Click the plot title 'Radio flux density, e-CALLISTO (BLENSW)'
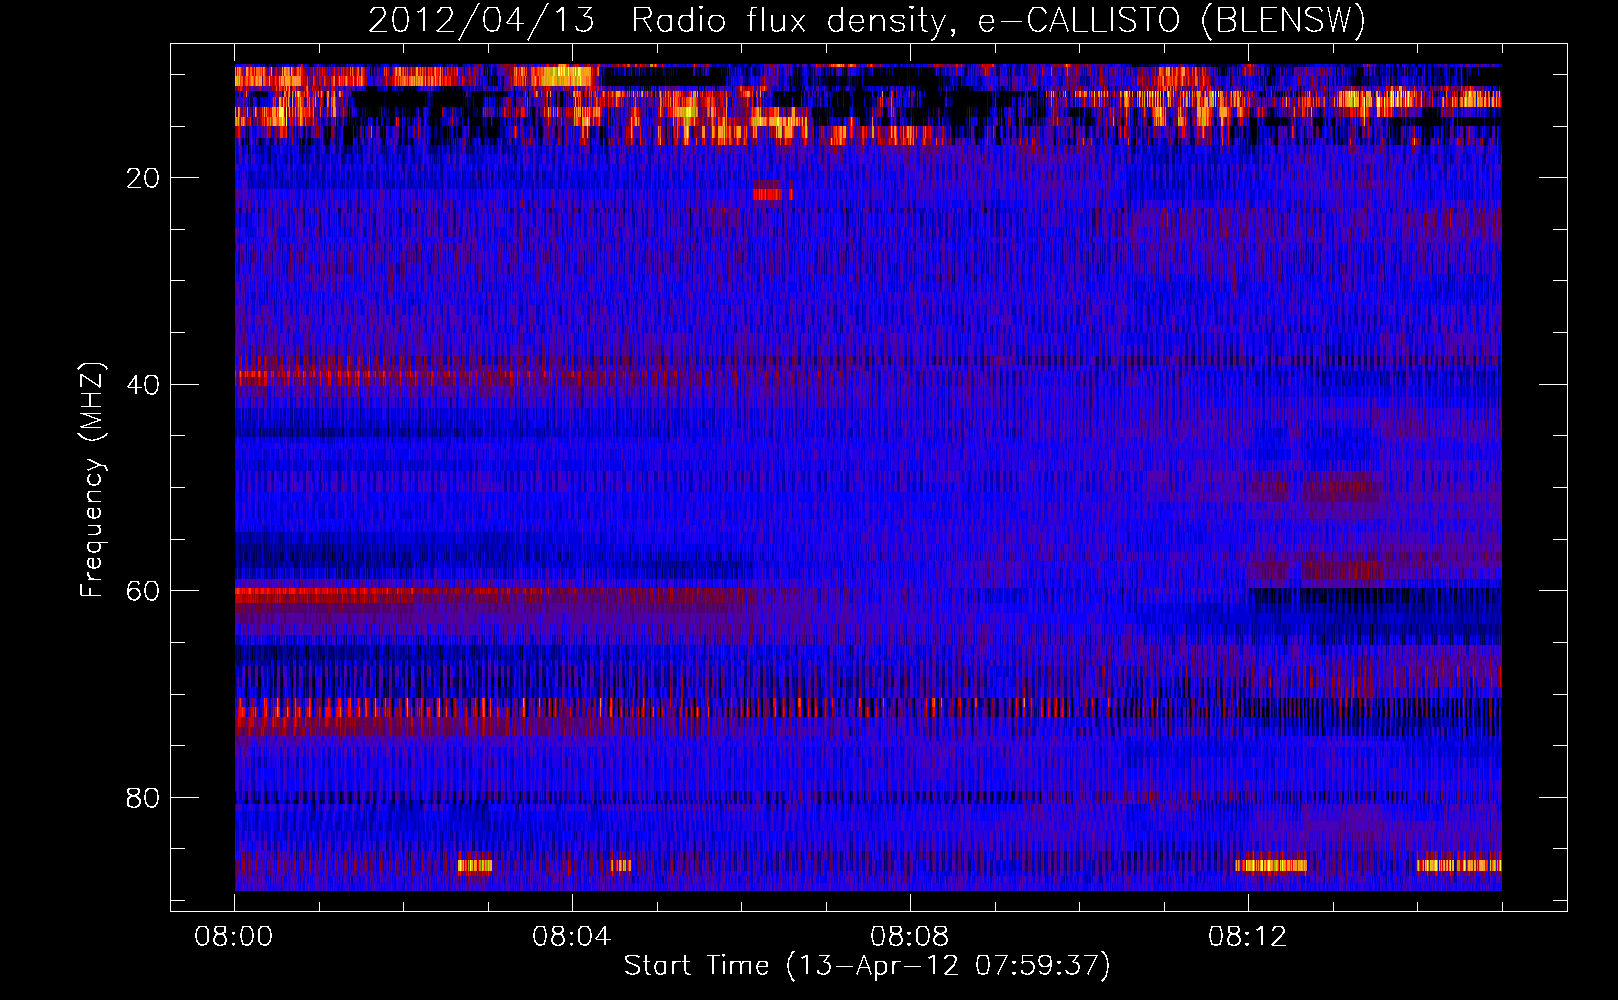This screenshot has height=1000, width=1618. (999, 21)
